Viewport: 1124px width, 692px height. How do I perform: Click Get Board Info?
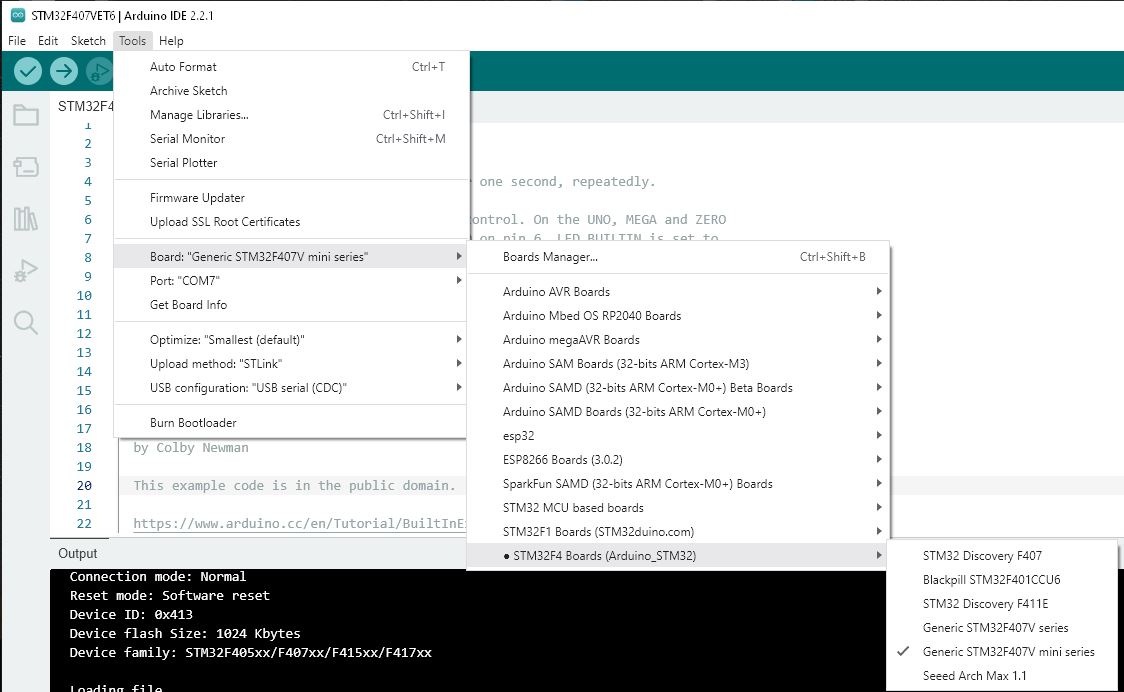290,305
